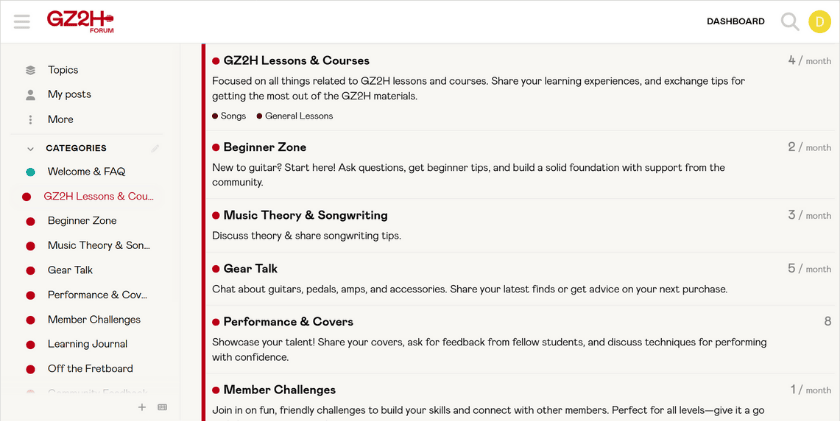This screenshot has width=840, height=421.
Task: Click the pencil edit icon beside Categories
Action: (x=155, y=148)
